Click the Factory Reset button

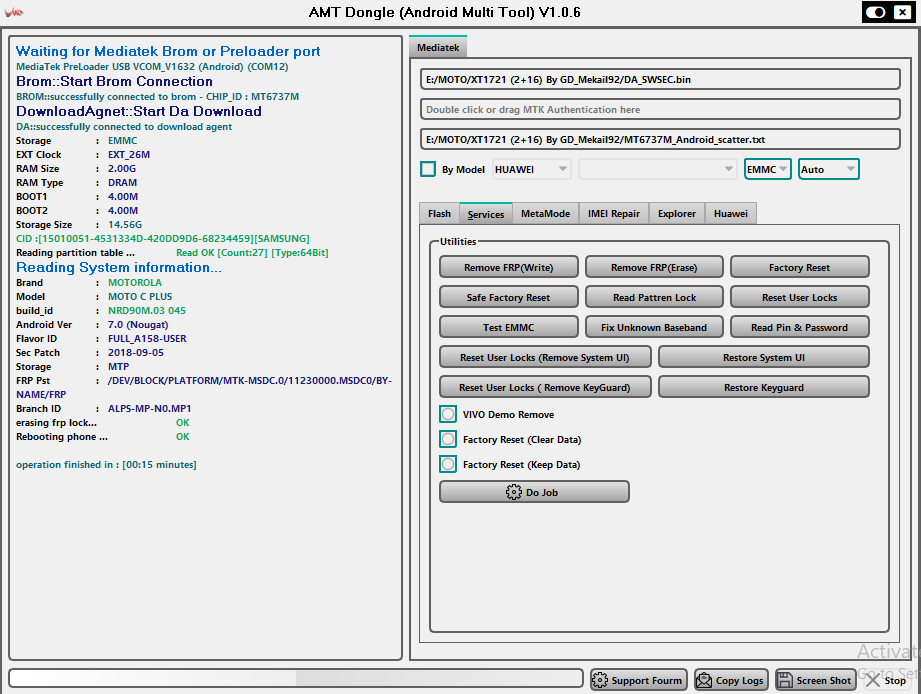799,267
